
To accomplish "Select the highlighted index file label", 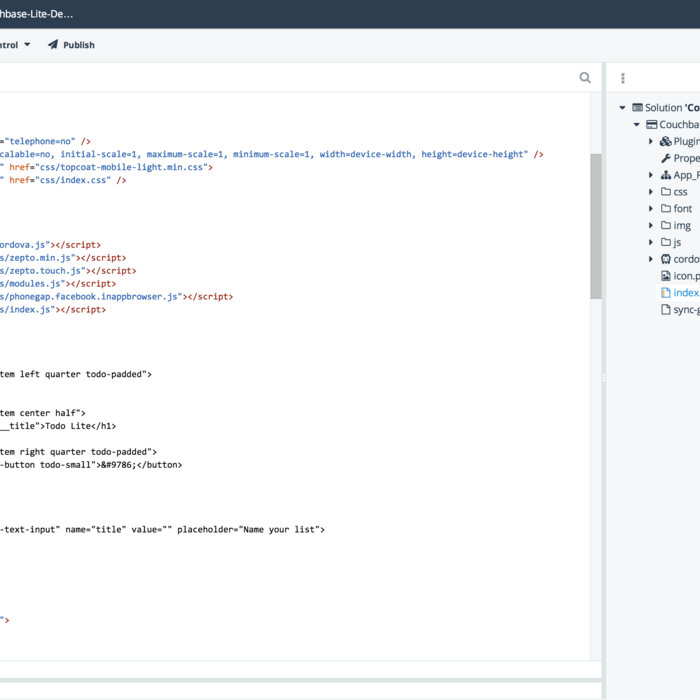I will pyautogui.click(x=687, y=292).
